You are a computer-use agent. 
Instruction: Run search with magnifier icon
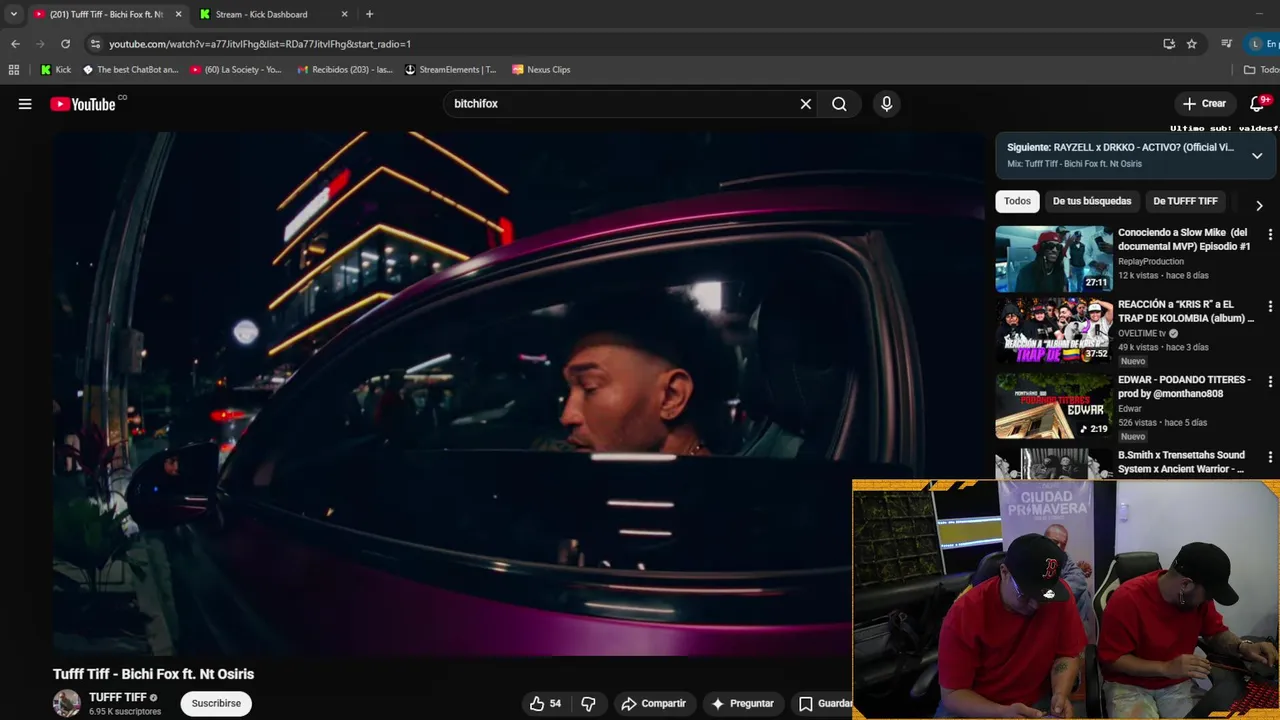point(839,104)
